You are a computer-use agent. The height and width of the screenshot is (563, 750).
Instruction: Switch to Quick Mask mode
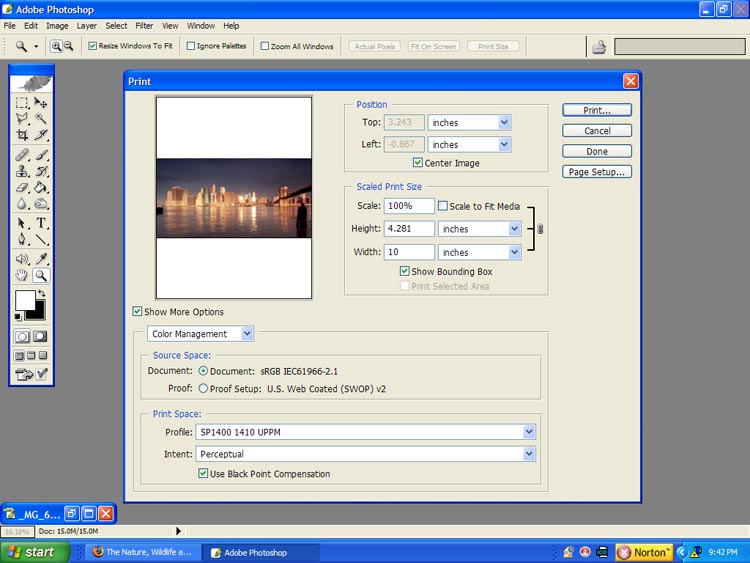[x=40, y=336]
